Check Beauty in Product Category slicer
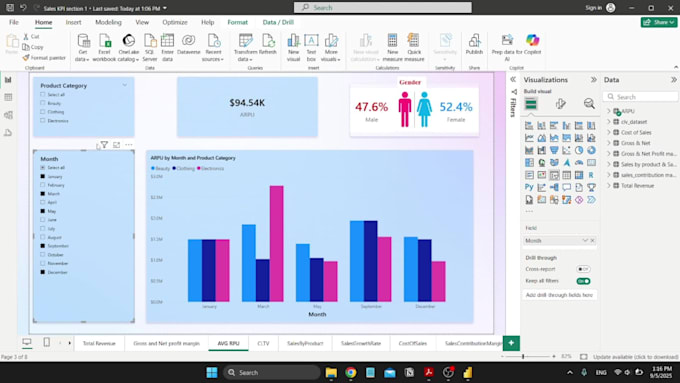This screenshot has width=680, height=383. (x=42, y=103)
